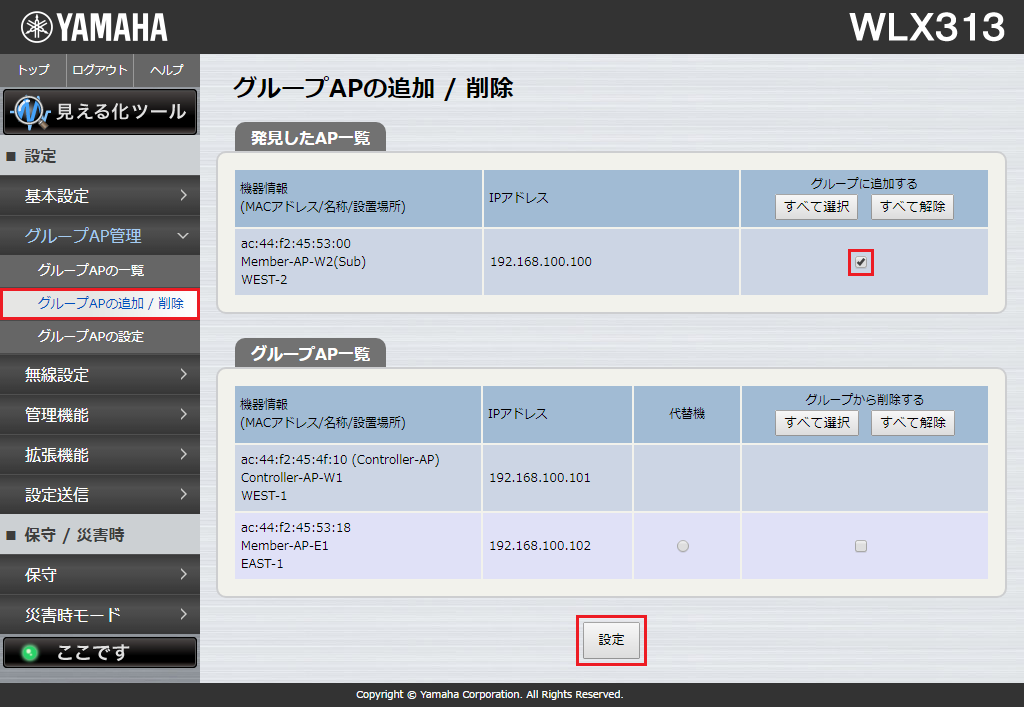Click すべて選択 under グループに追加する

(816, 207)
